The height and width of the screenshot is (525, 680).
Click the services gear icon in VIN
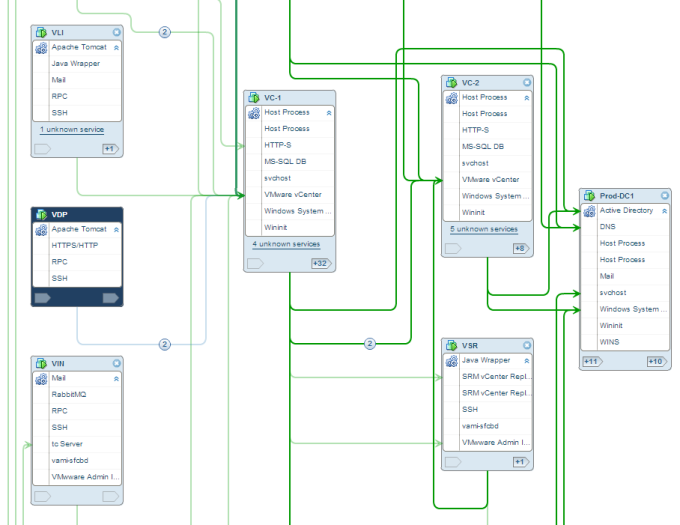[x=41, y=379]
